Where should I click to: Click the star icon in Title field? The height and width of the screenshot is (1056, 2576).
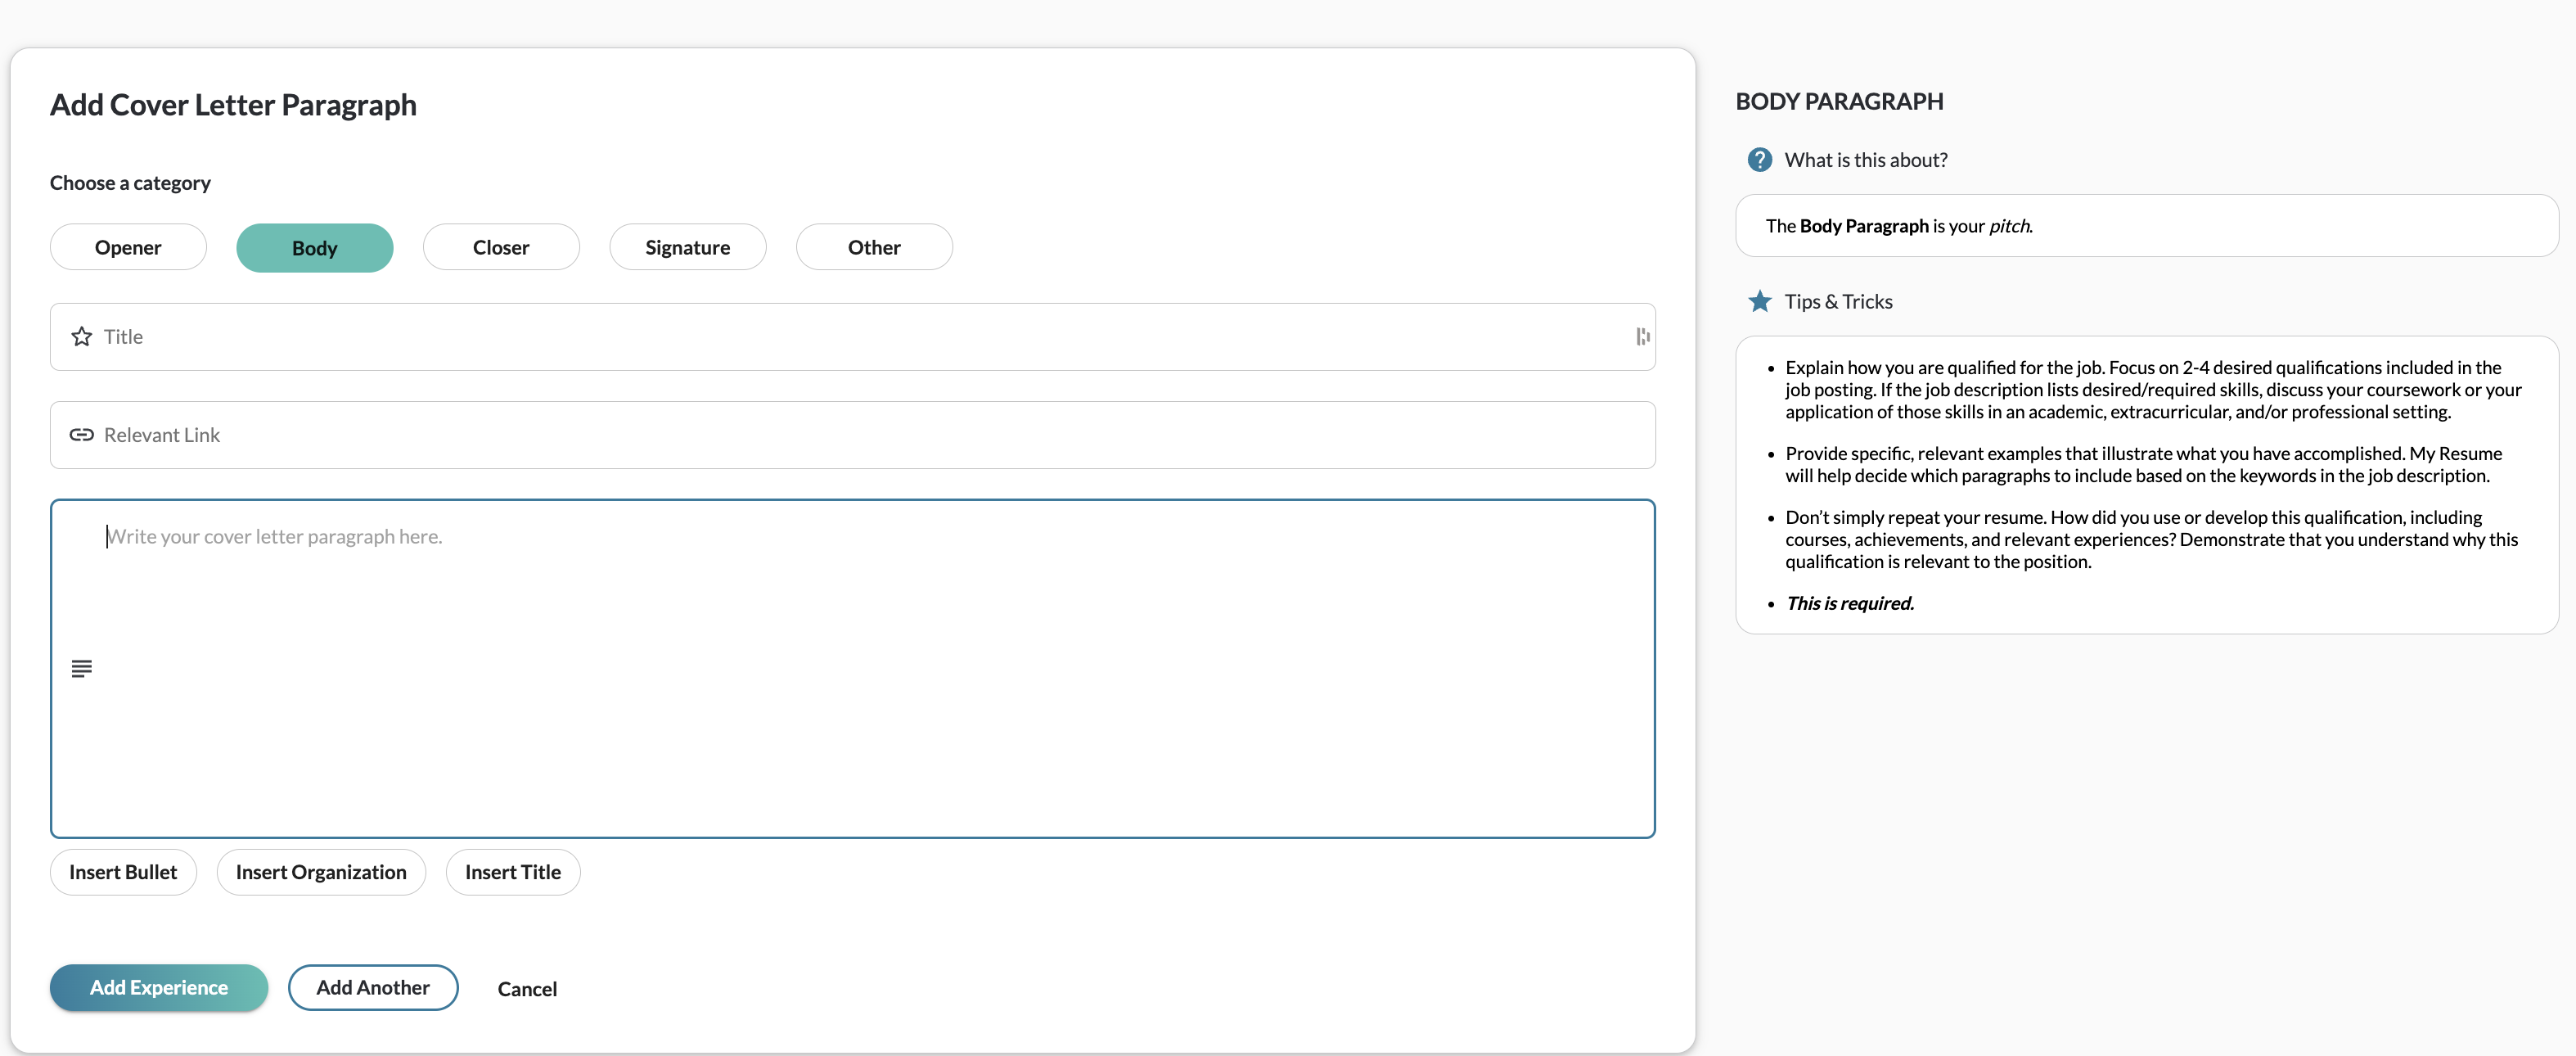tap(82, 337)
